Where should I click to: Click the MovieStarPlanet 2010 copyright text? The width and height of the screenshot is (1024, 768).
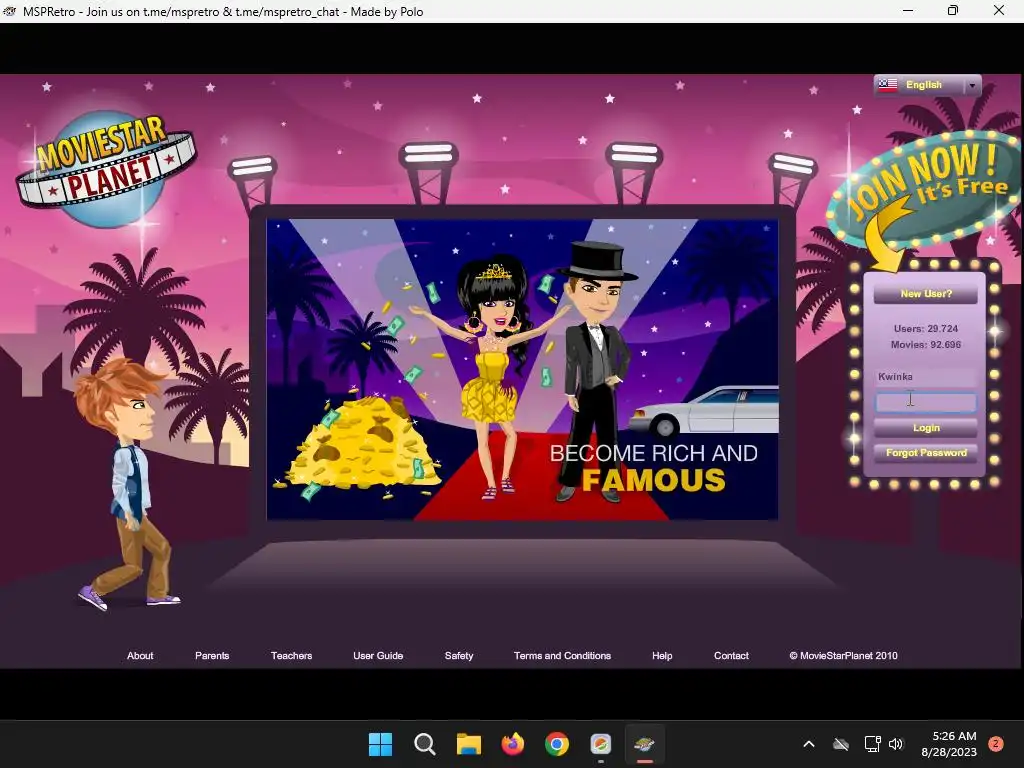point(843,656)
